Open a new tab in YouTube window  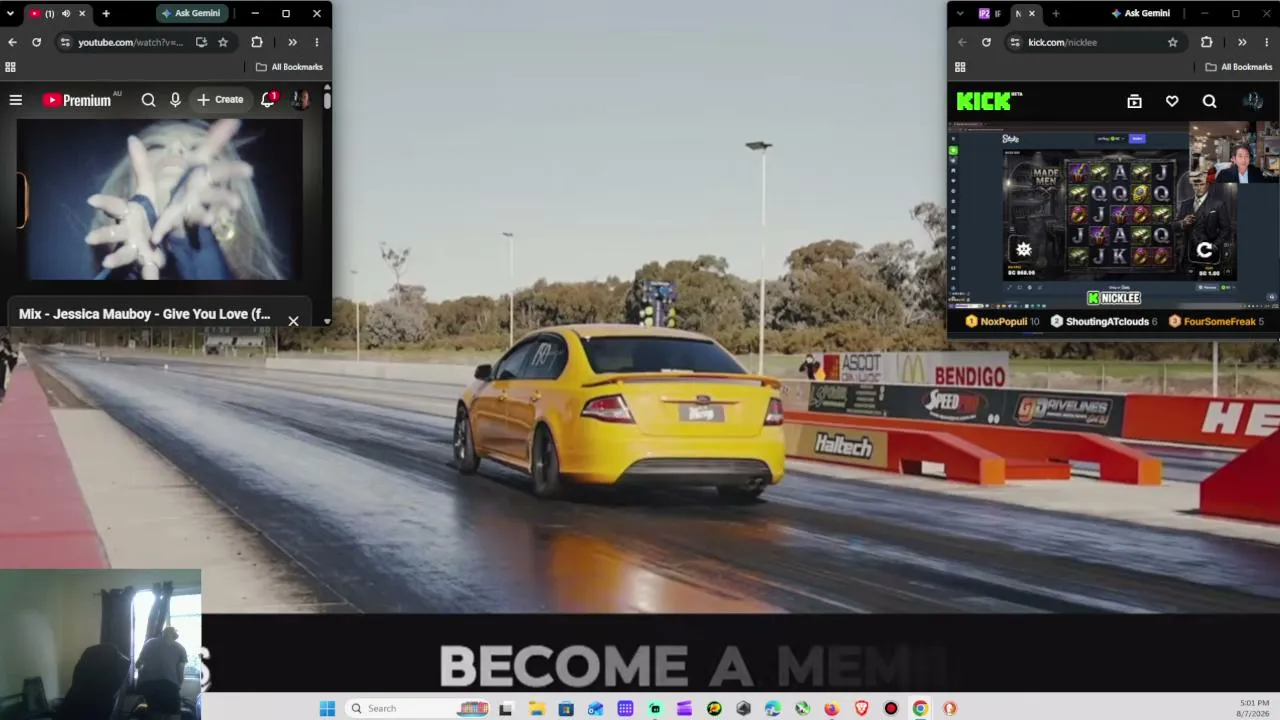[106, 13]
